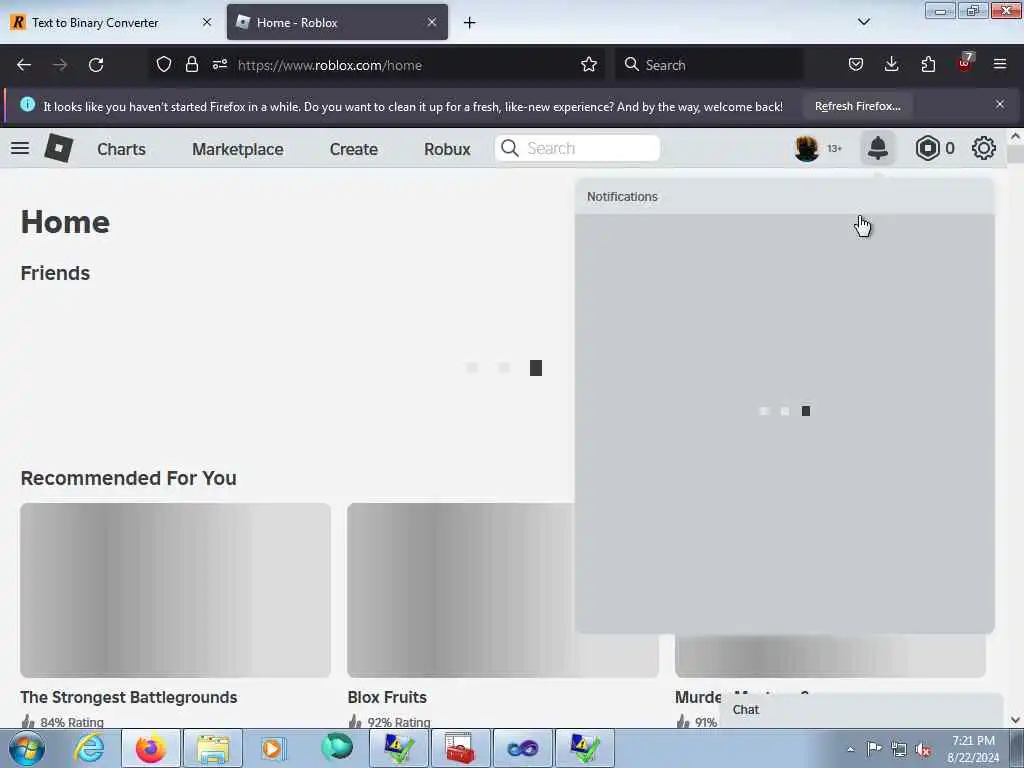Image resolution: width=1024 pixels, height=768 pixels.
Task: Go to the Create page
Action: tap(354, 149)
